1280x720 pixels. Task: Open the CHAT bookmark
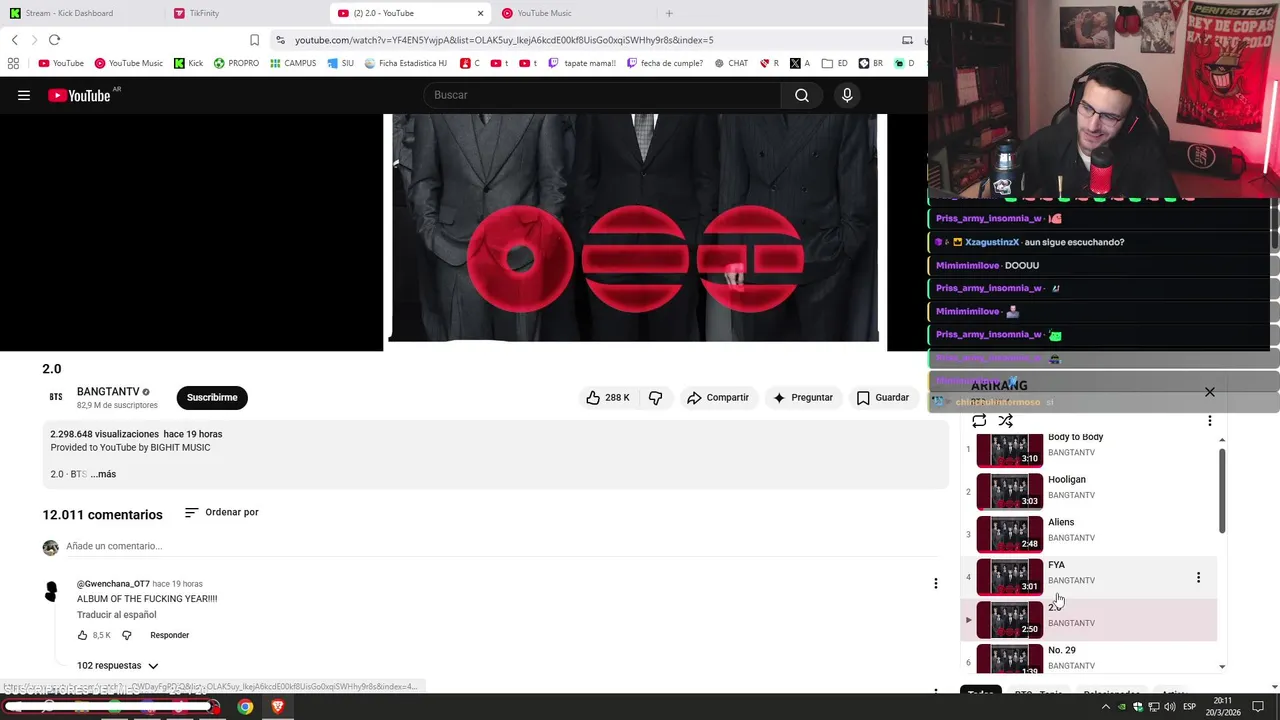pyautogui.click(x=731, y=63)
